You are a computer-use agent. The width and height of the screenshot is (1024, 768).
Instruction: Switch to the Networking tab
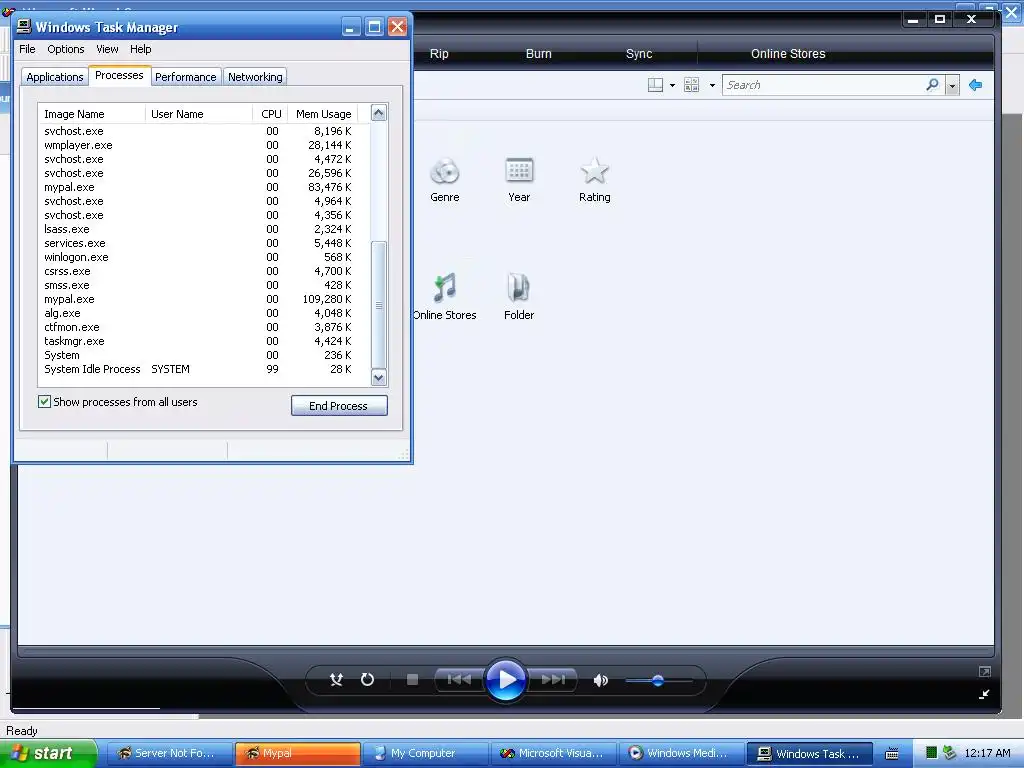255,77
